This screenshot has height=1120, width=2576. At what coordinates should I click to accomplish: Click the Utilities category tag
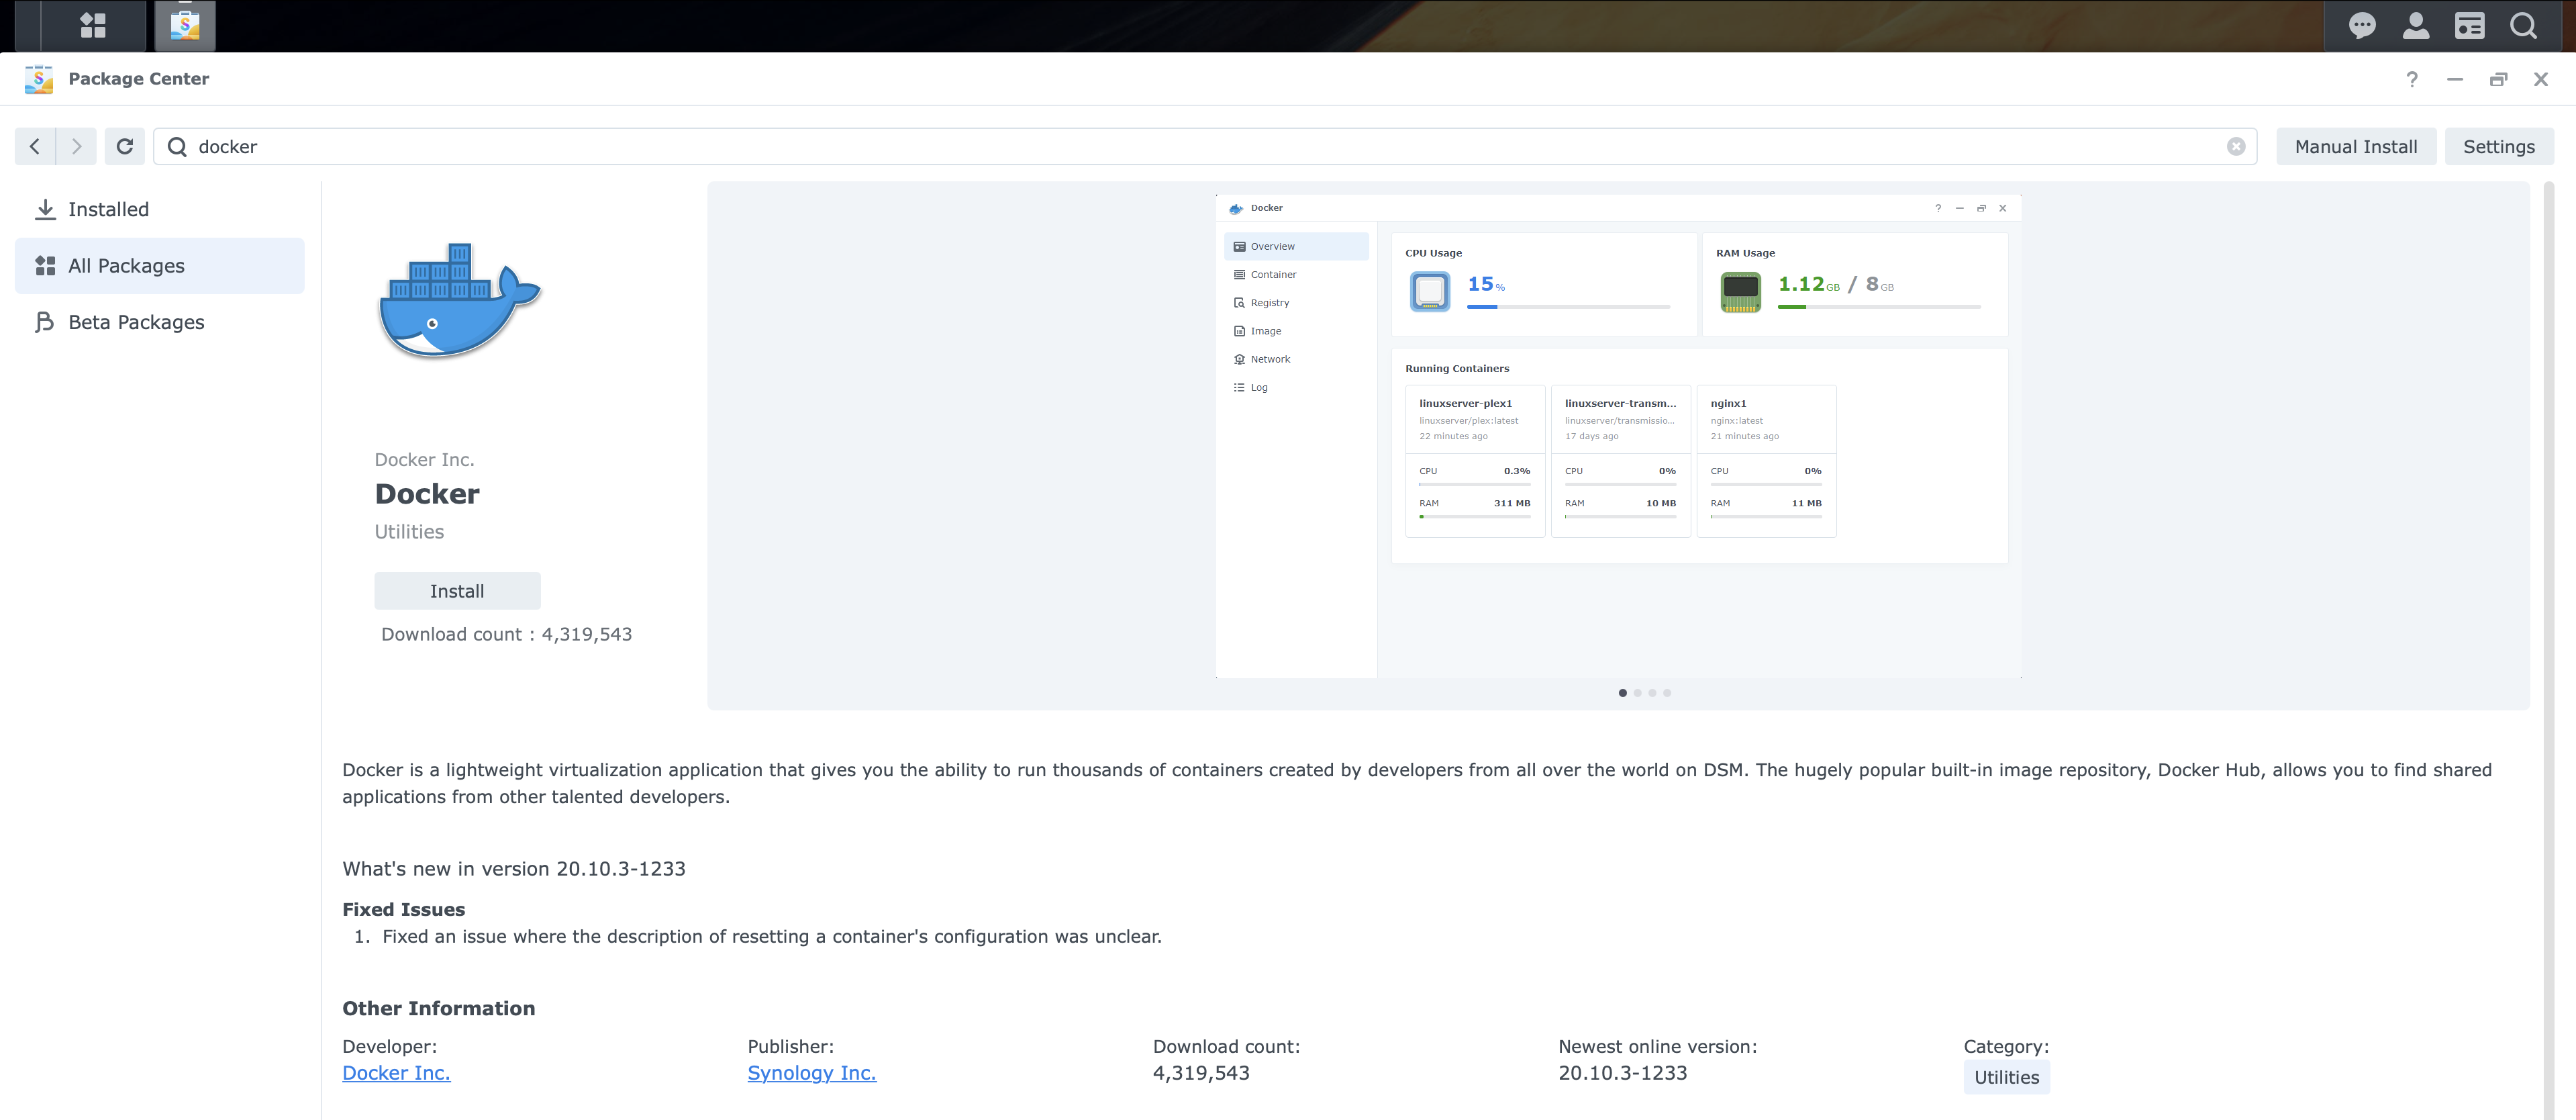2006,1078
